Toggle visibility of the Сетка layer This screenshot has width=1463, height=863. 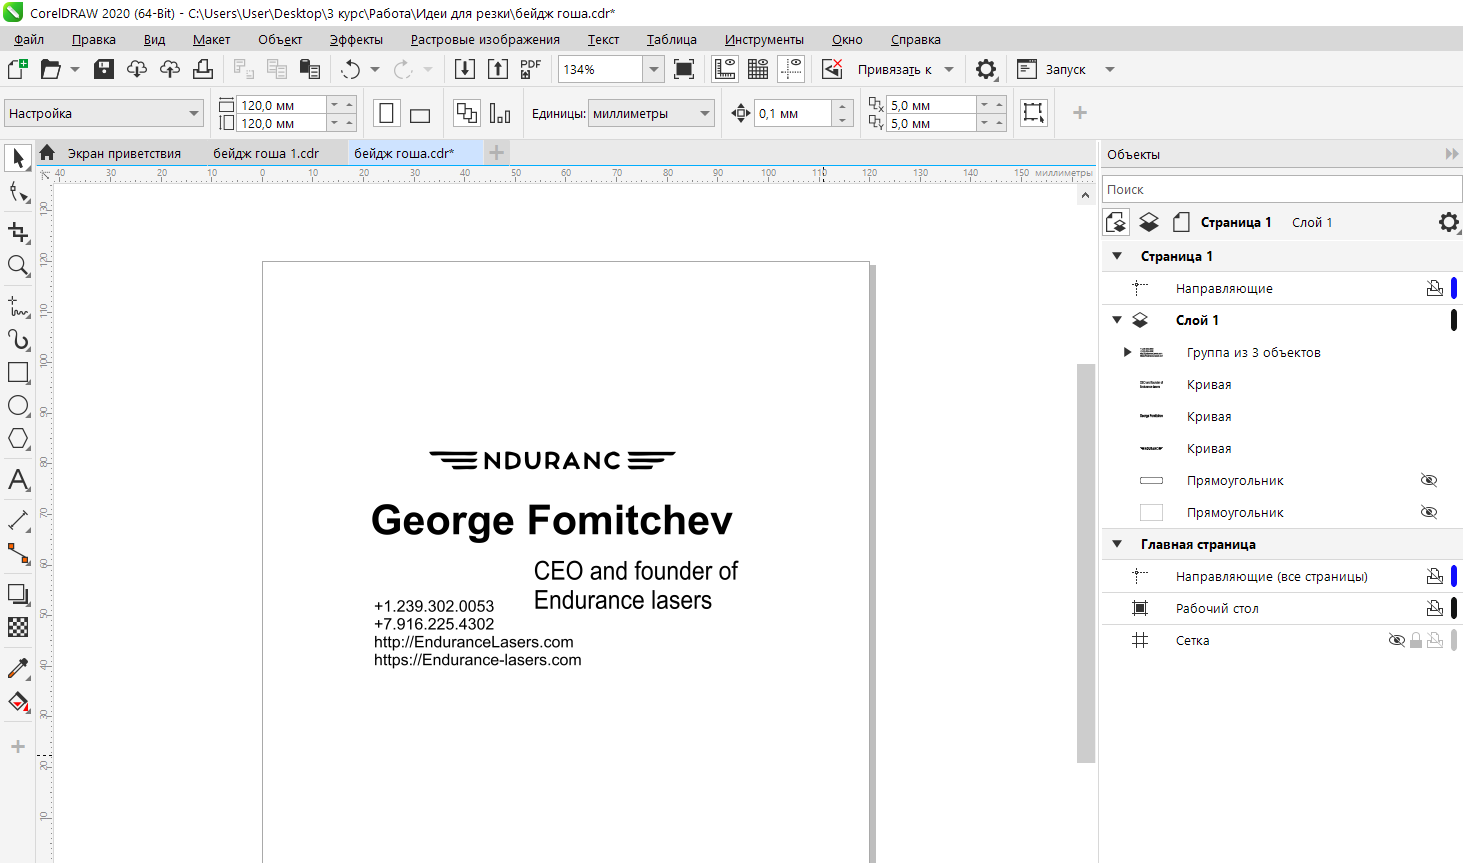click(x=1397, y=640)
